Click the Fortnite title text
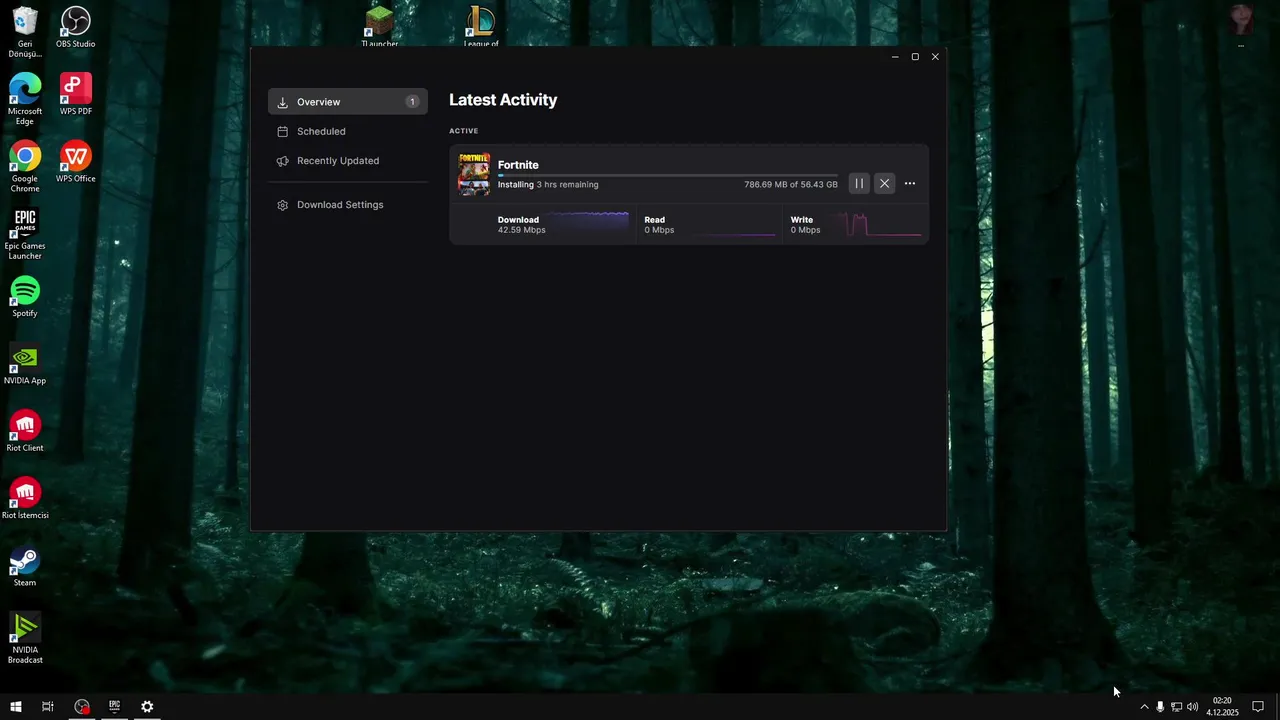1280x720 pixels. [518, 165]
